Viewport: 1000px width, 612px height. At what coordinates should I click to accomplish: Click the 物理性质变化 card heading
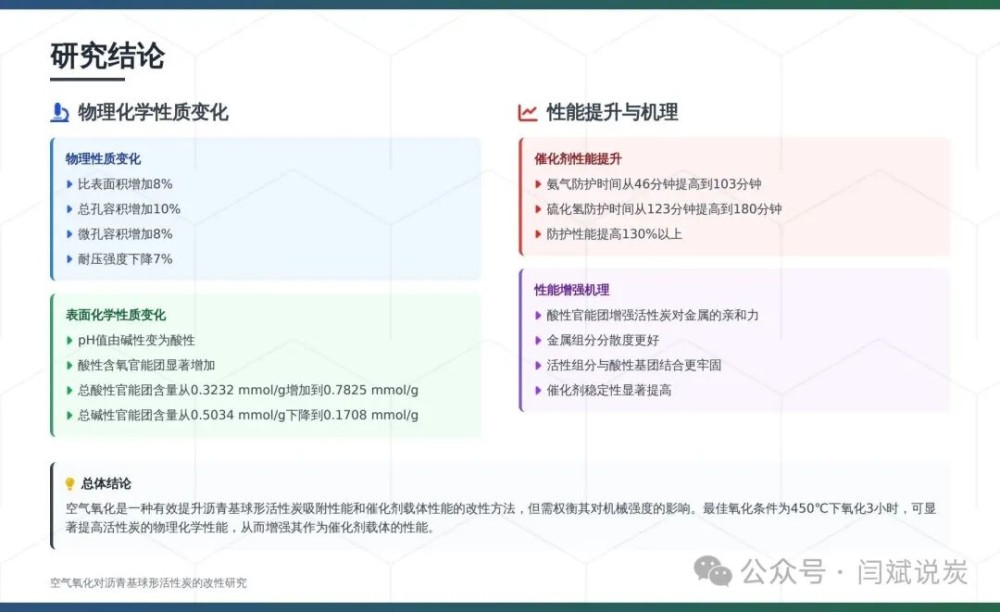(103, 159)
